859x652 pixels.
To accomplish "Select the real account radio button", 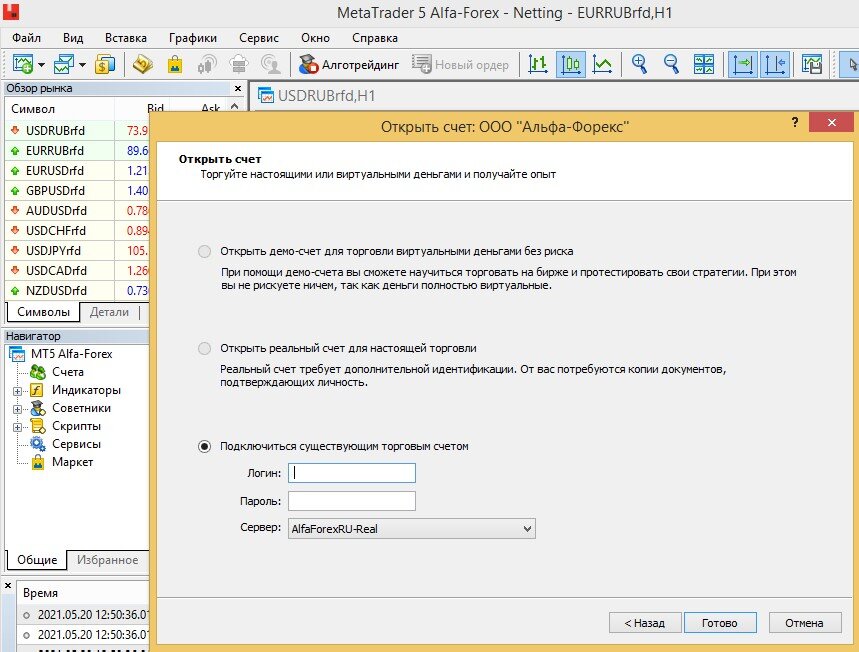I will click(204, 348).
